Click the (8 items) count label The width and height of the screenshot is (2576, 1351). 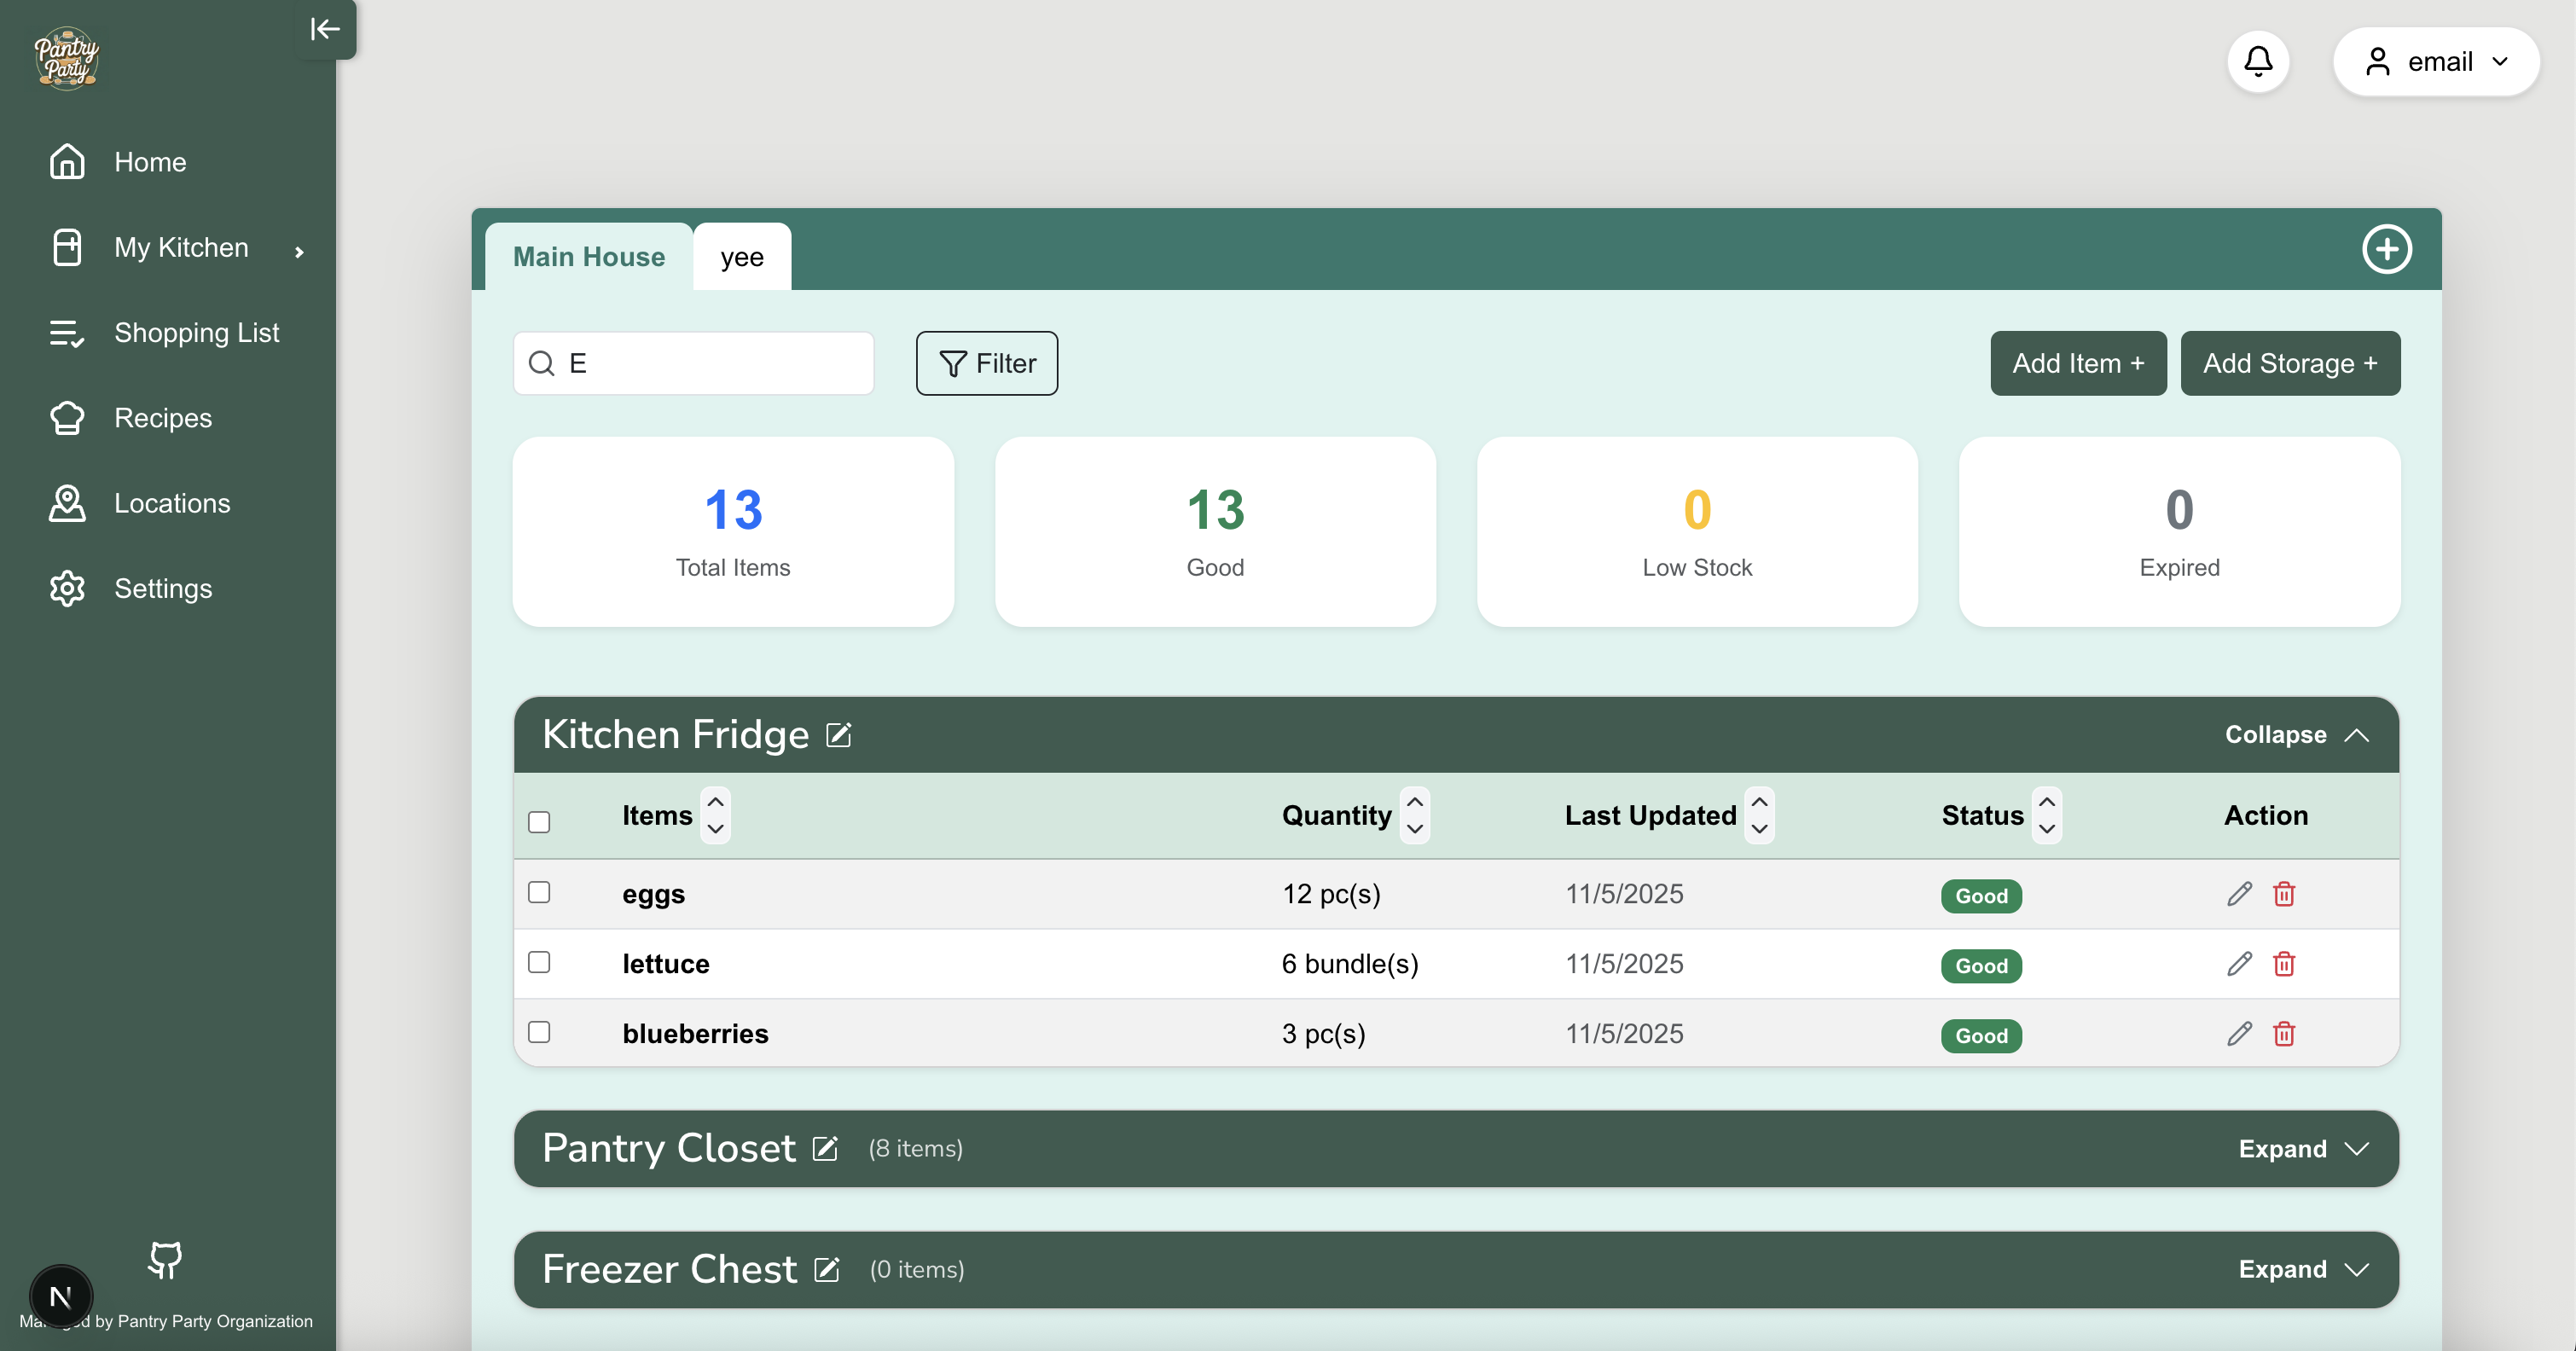916,1149
